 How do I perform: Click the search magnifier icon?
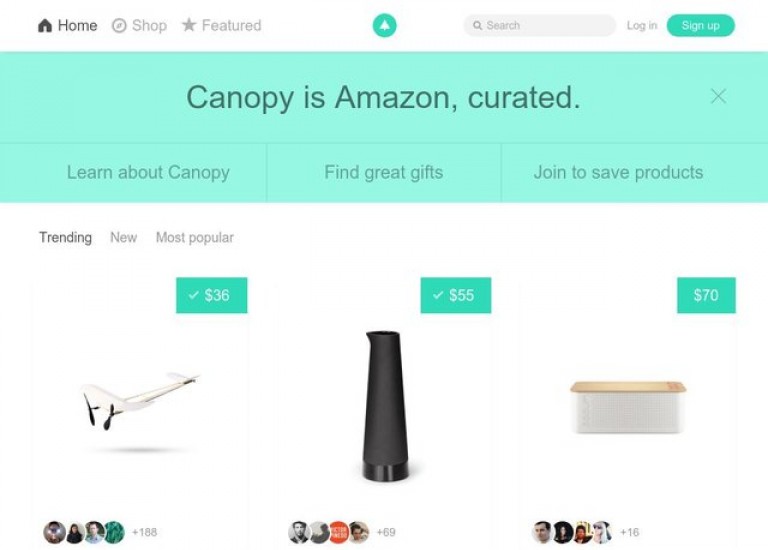click(x=478, y=25)
